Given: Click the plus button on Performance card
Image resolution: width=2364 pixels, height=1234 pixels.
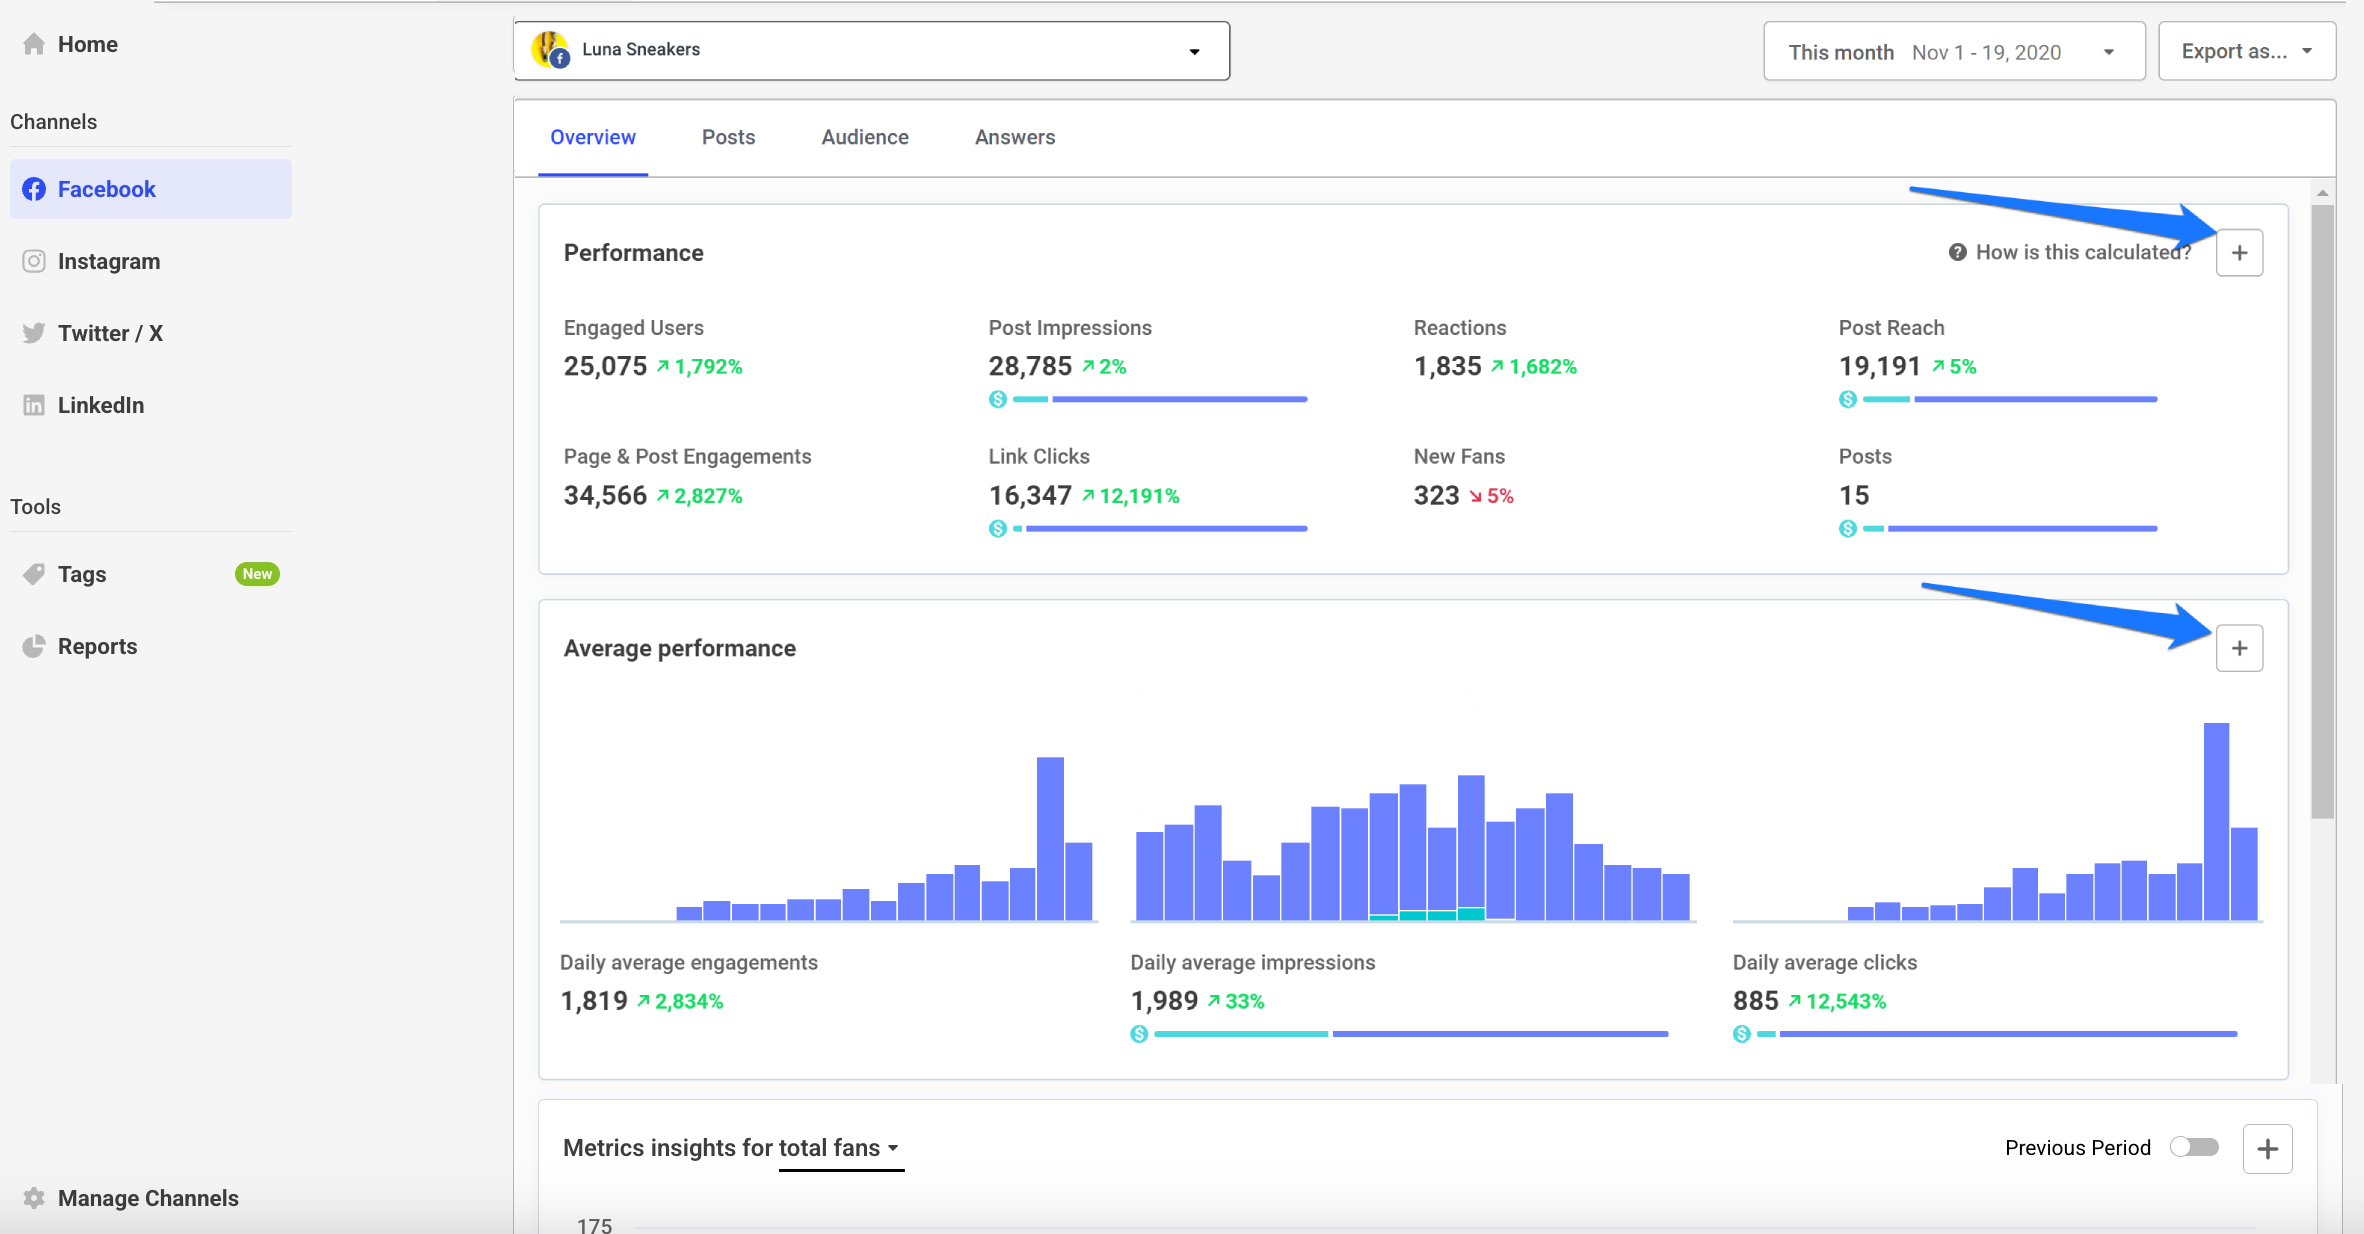Looking at the screenshot, I should [x=2239, y=252].
